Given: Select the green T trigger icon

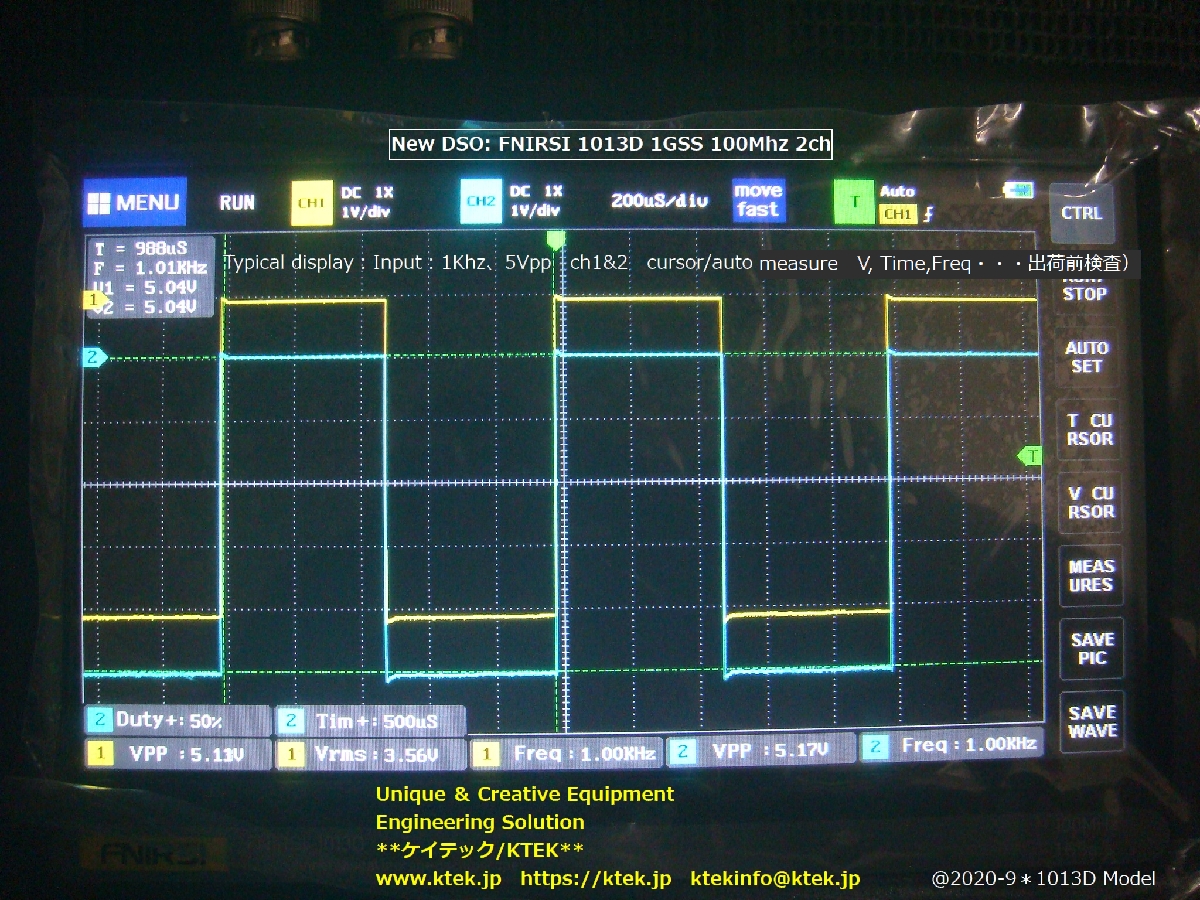Looking at the screenshot, I should click(x=853, y=202).
